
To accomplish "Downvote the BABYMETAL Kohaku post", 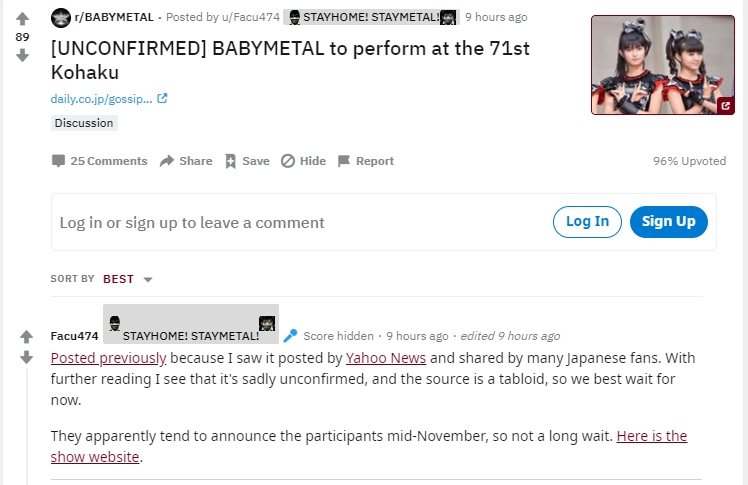I will 23,55.
